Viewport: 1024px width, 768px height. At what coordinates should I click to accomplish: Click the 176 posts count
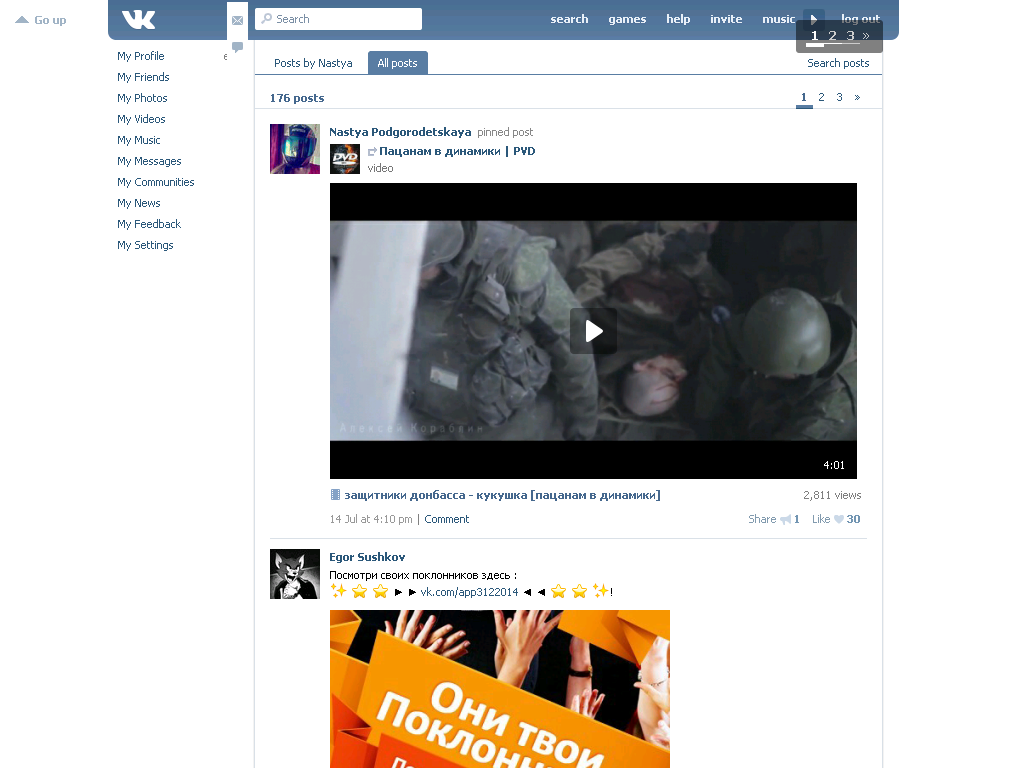click(297, 98)
